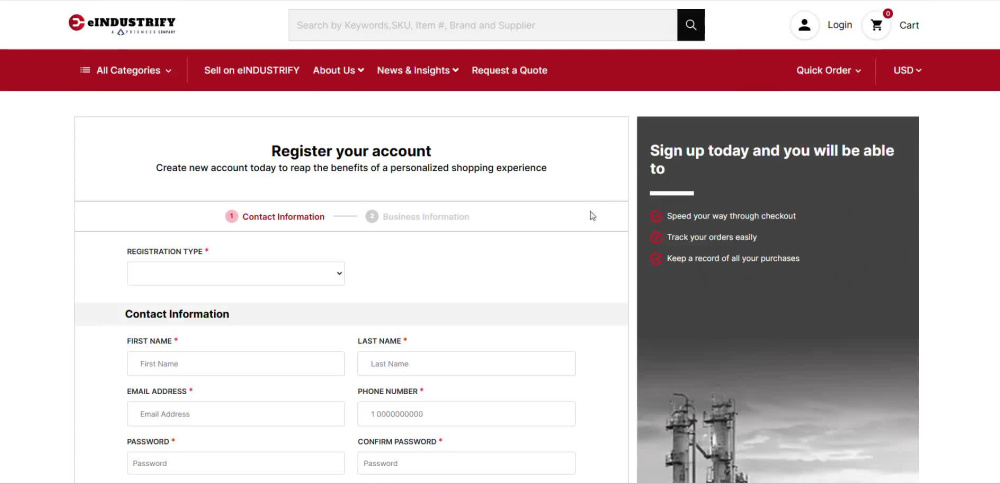
Task: Click the Contact Information section header
Action: (177, 314)
